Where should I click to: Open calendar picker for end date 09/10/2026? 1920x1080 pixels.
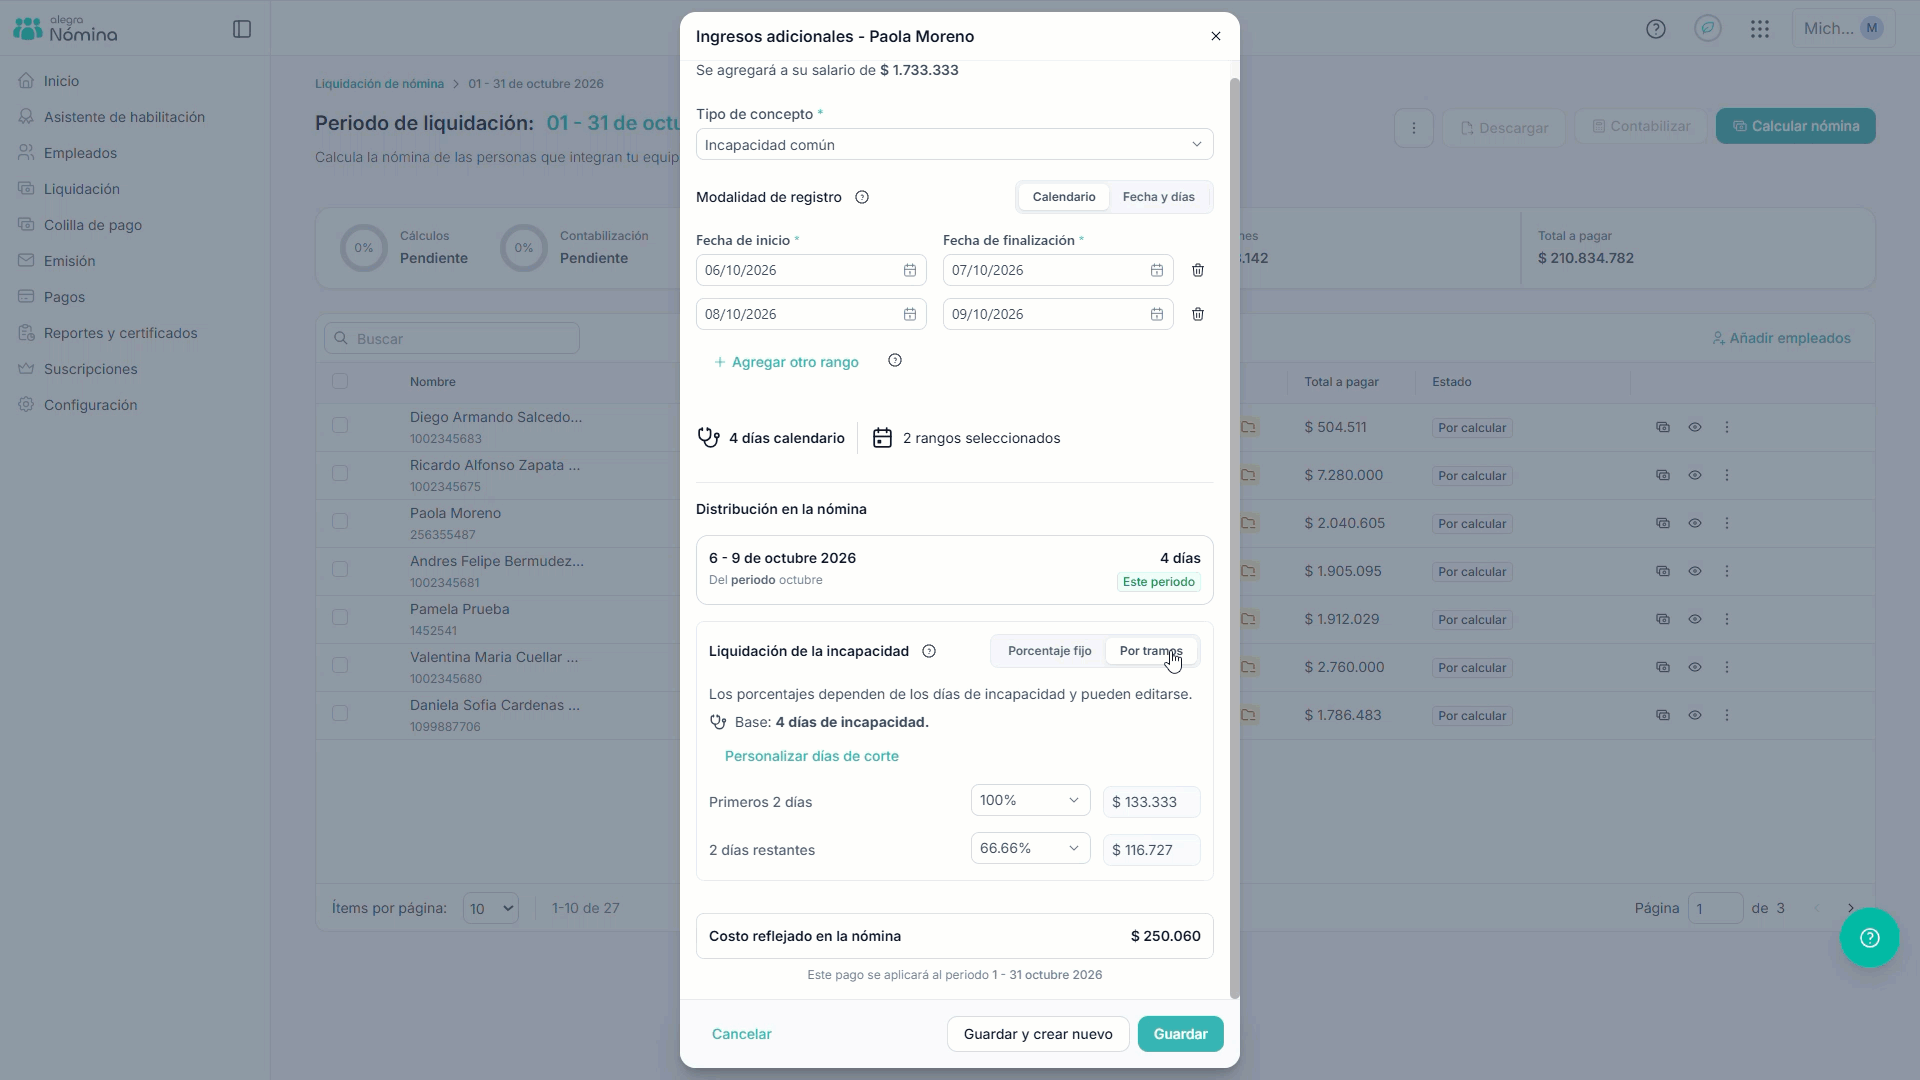[x=1157, y=314]
